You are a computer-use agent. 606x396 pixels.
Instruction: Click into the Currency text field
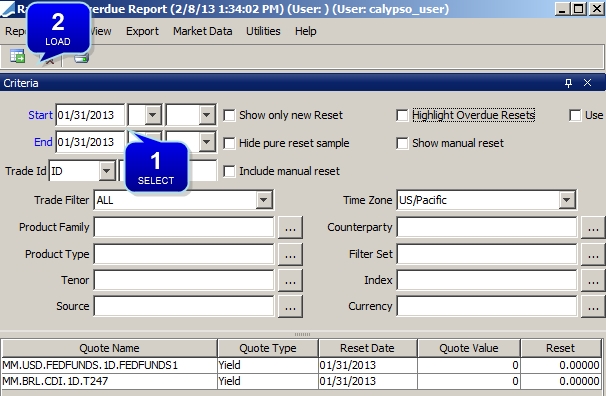tap(487, 306)
